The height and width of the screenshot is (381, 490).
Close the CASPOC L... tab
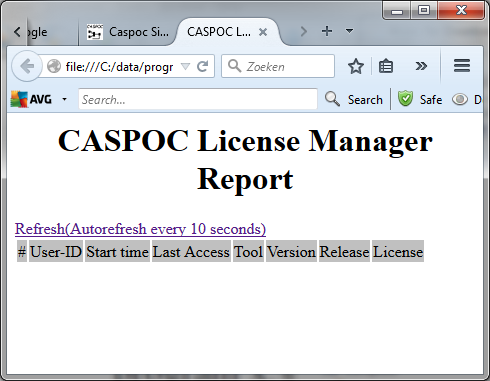coord(263,32)
